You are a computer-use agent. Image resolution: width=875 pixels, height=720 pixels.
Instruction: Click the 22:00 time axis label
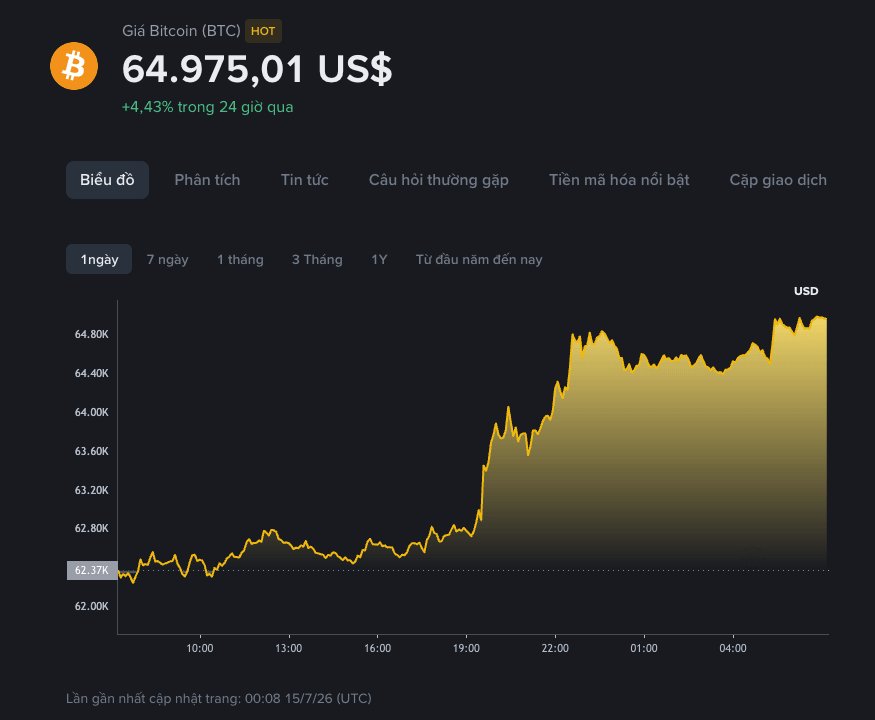point(555,648)
